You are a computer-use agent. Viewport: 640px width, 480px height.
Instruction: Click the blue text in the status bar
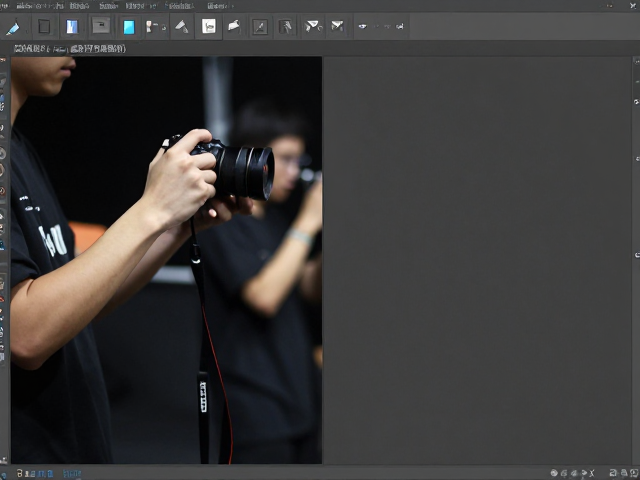click(x=72, y=473)
